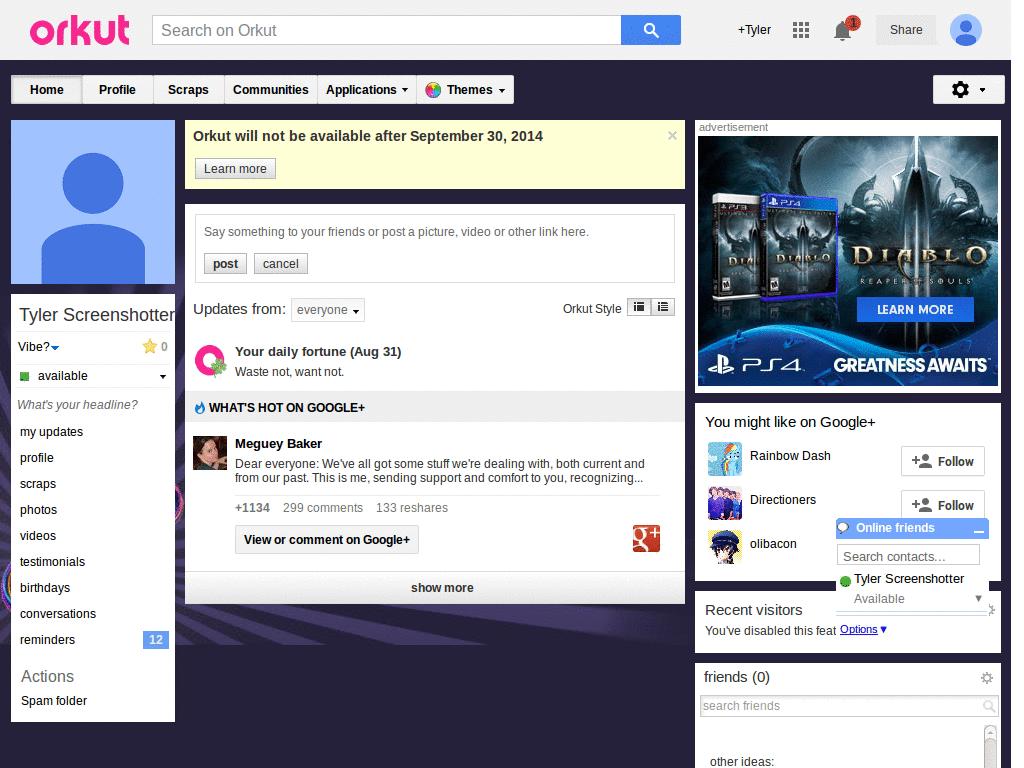Focus the Search on Orkut field
Screen dimensions: 1024x768
[x=387, y=30]
